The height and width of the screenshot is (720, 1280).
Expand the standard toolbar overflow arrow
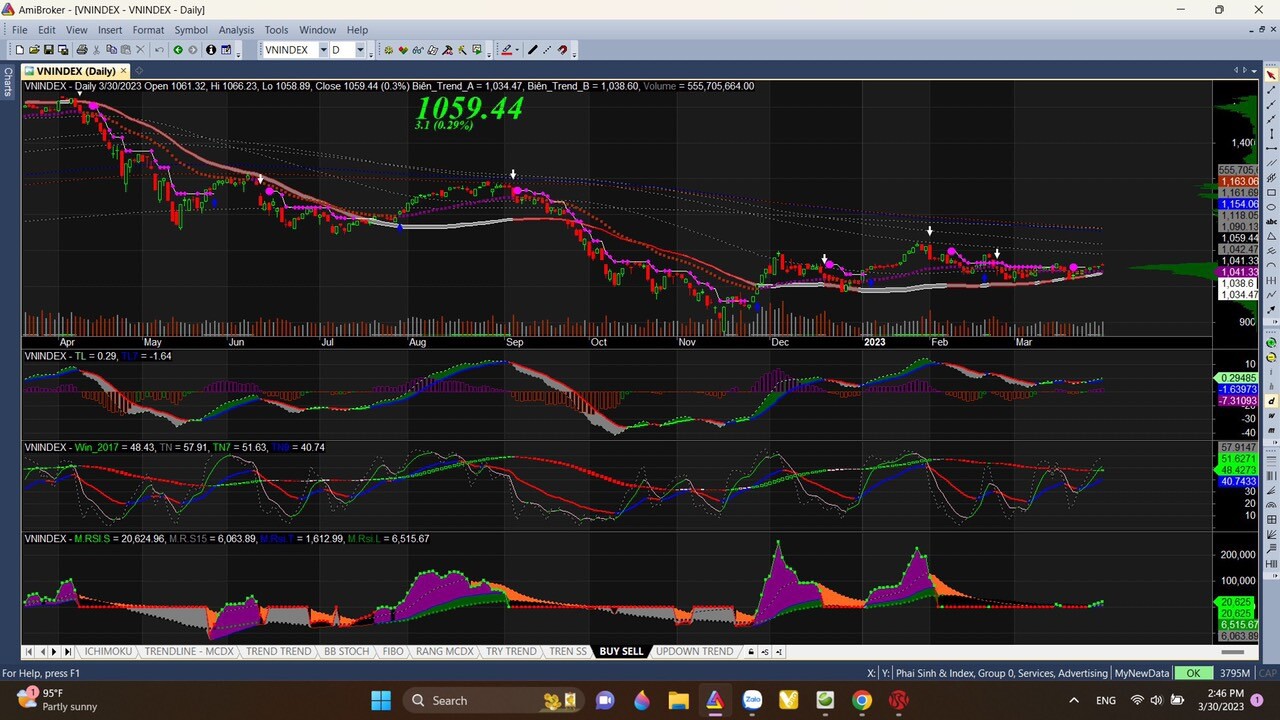(x=238, y=51)
